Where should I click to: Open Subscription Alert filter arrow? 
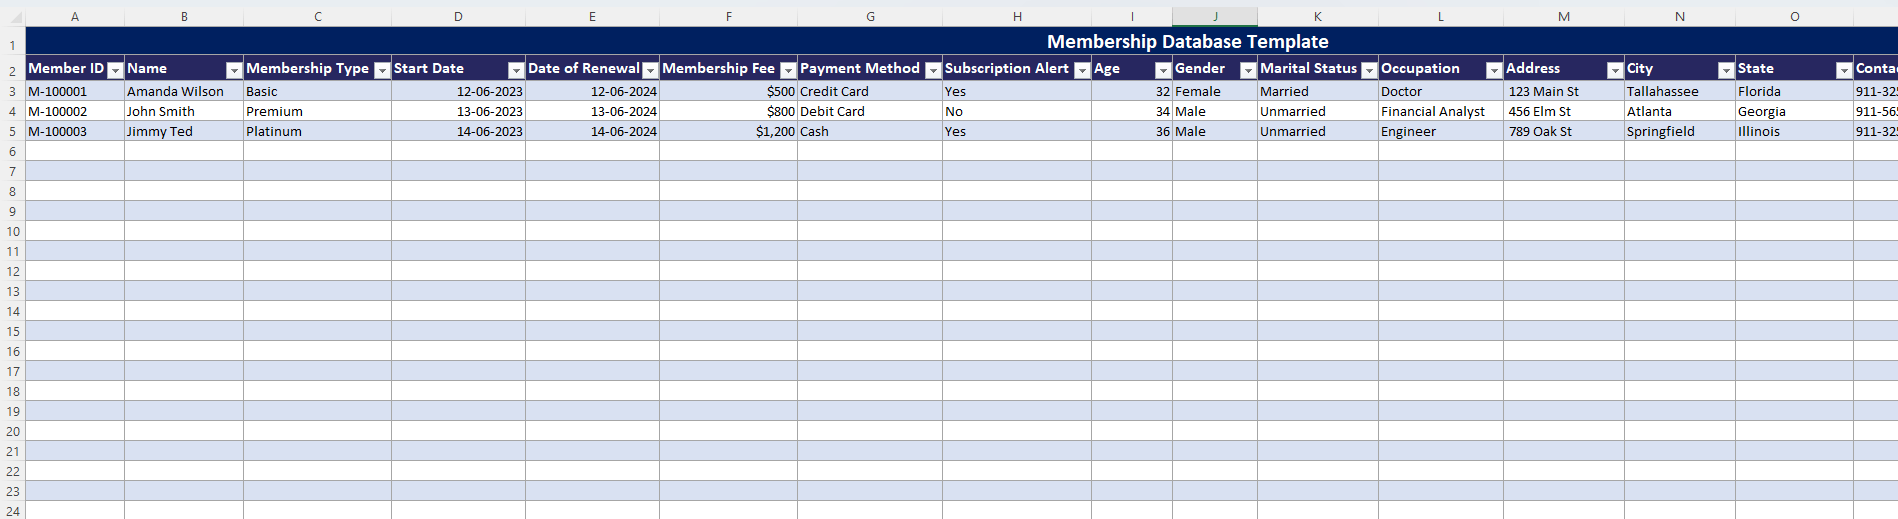1082,70
